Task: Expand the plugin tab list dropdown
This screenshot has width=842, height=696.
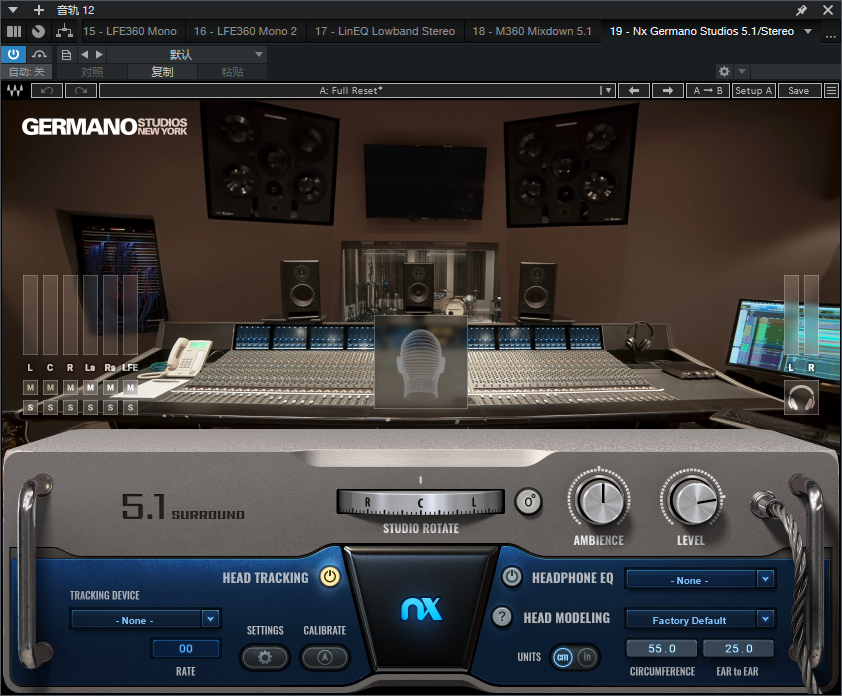Action: click(808, 31)
